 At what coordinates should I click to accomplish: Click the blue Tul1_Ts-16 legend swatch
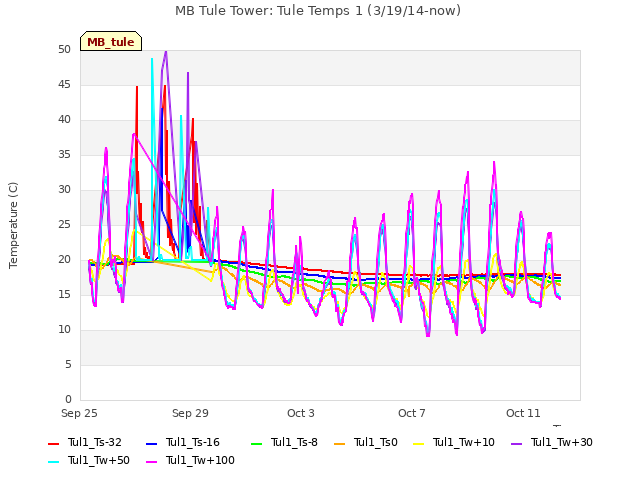[151, 444]
